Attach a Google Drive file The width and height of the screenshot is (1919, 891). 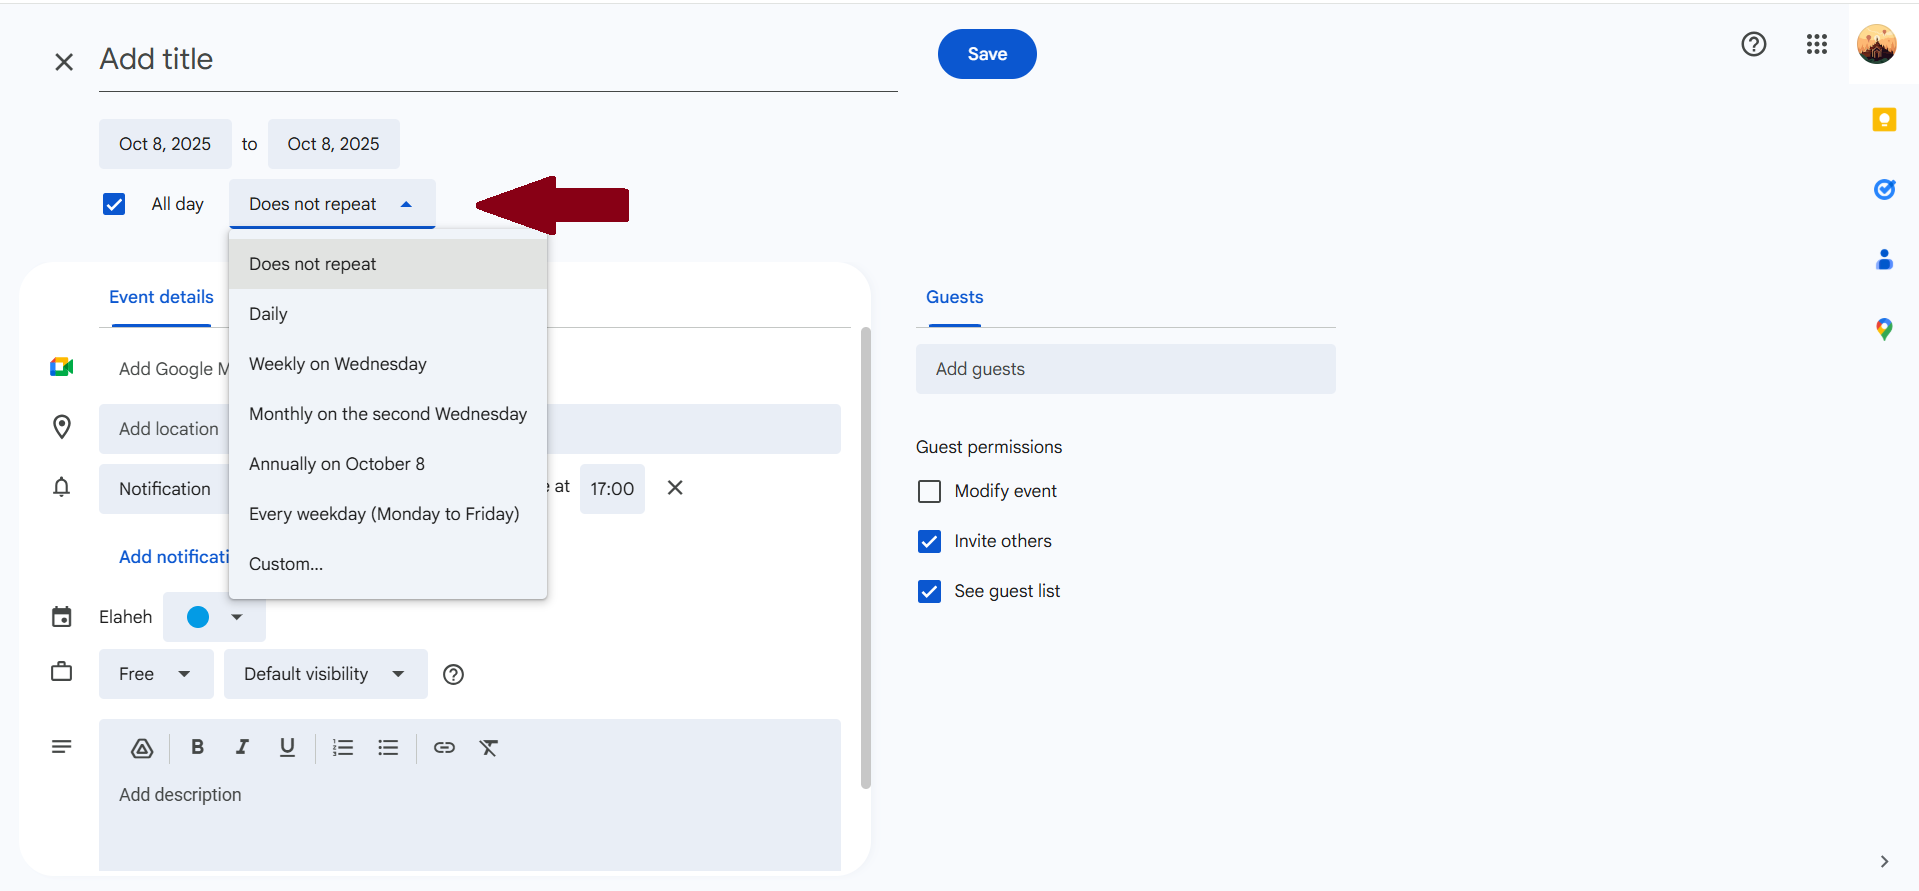tap(142, 747)
